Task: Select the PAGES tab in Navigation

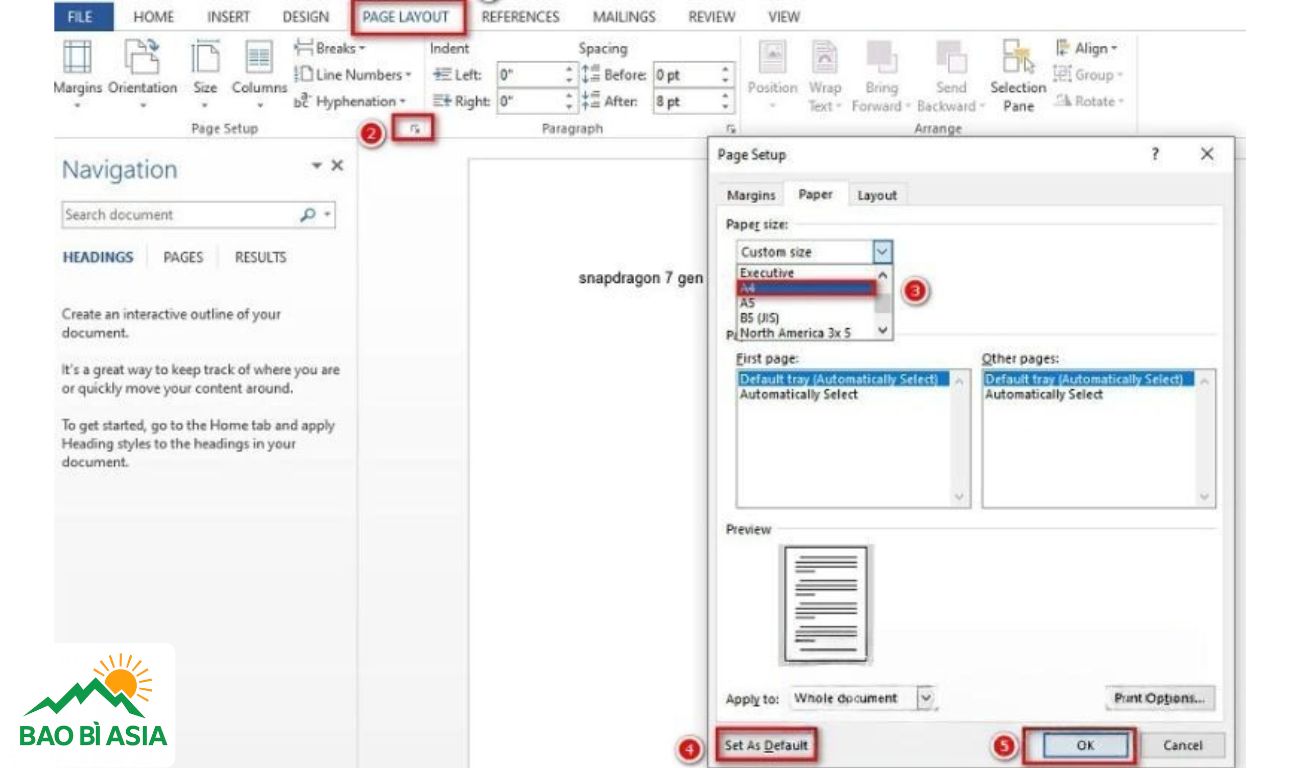Action: pos(183,257)
